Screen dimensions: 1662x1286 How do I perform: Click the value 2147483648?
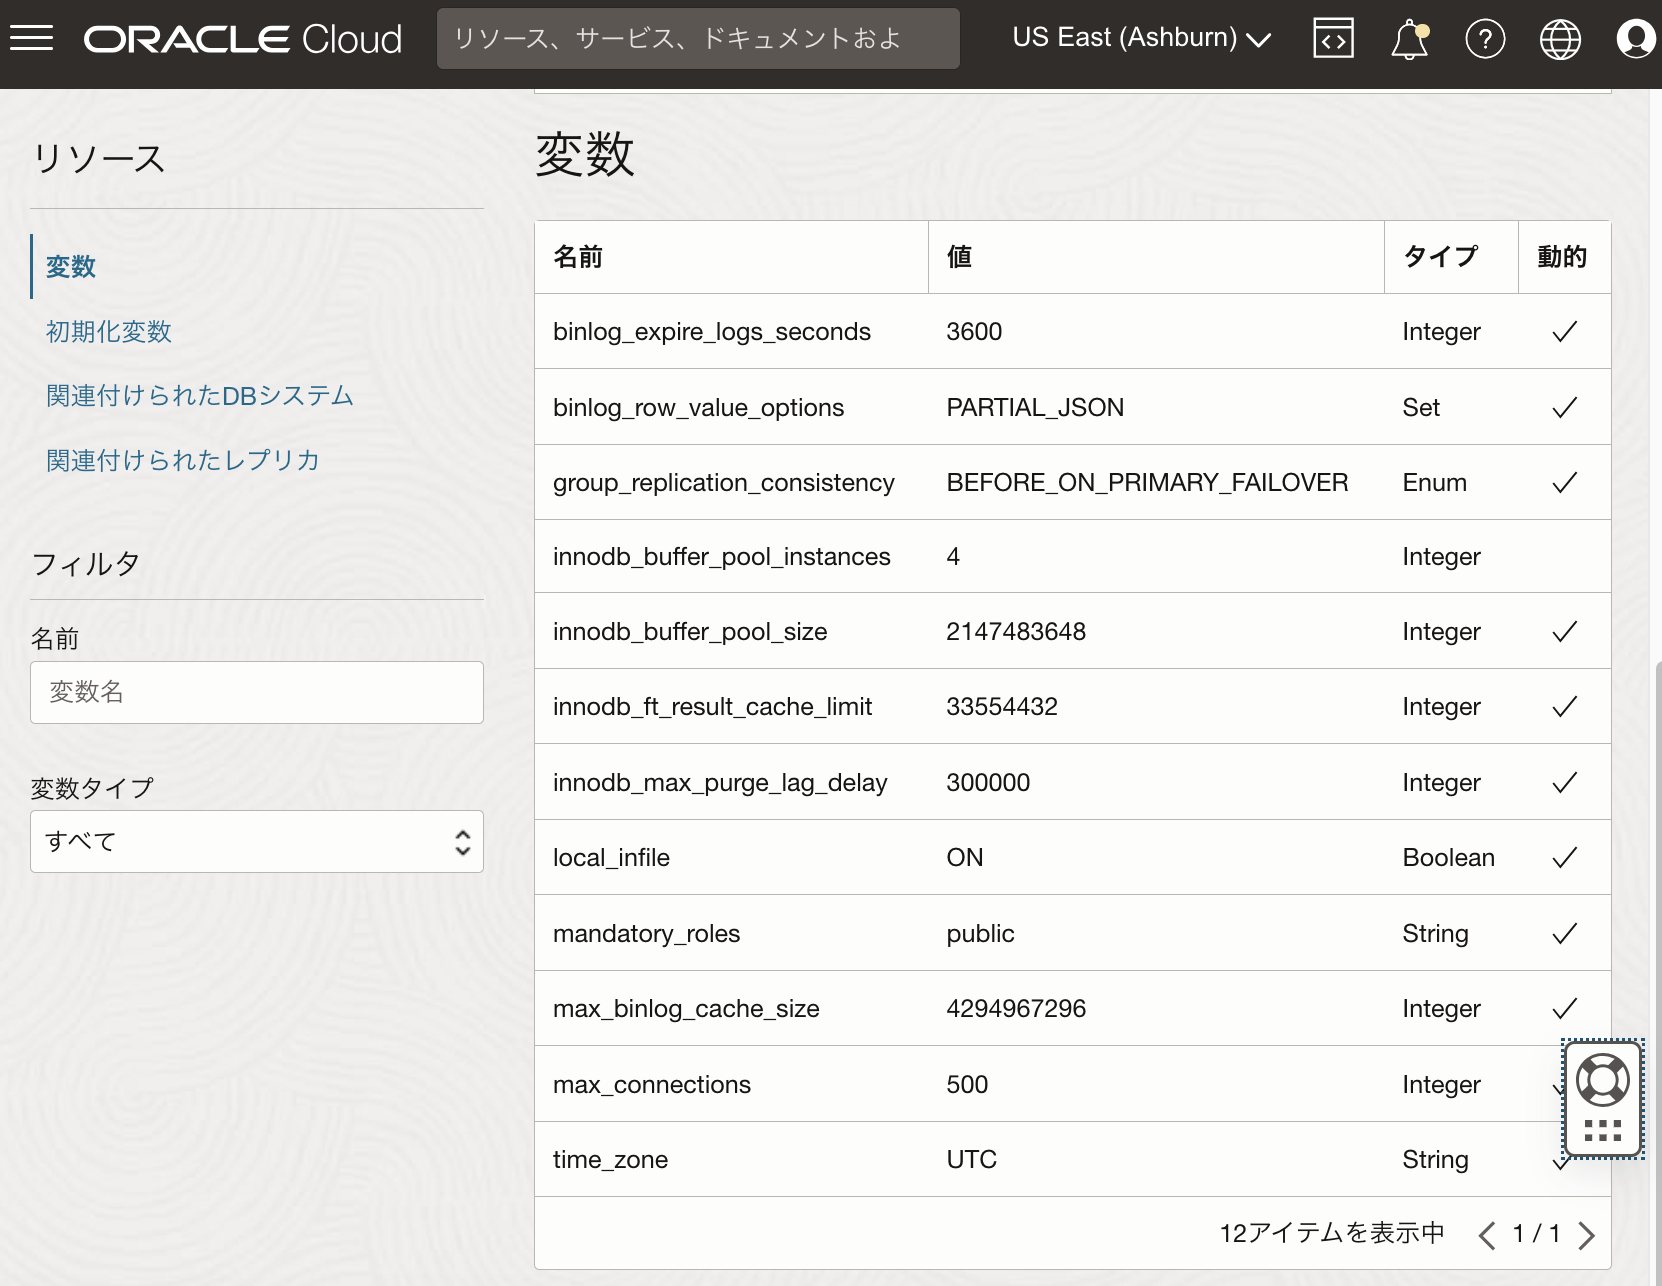1016,632
